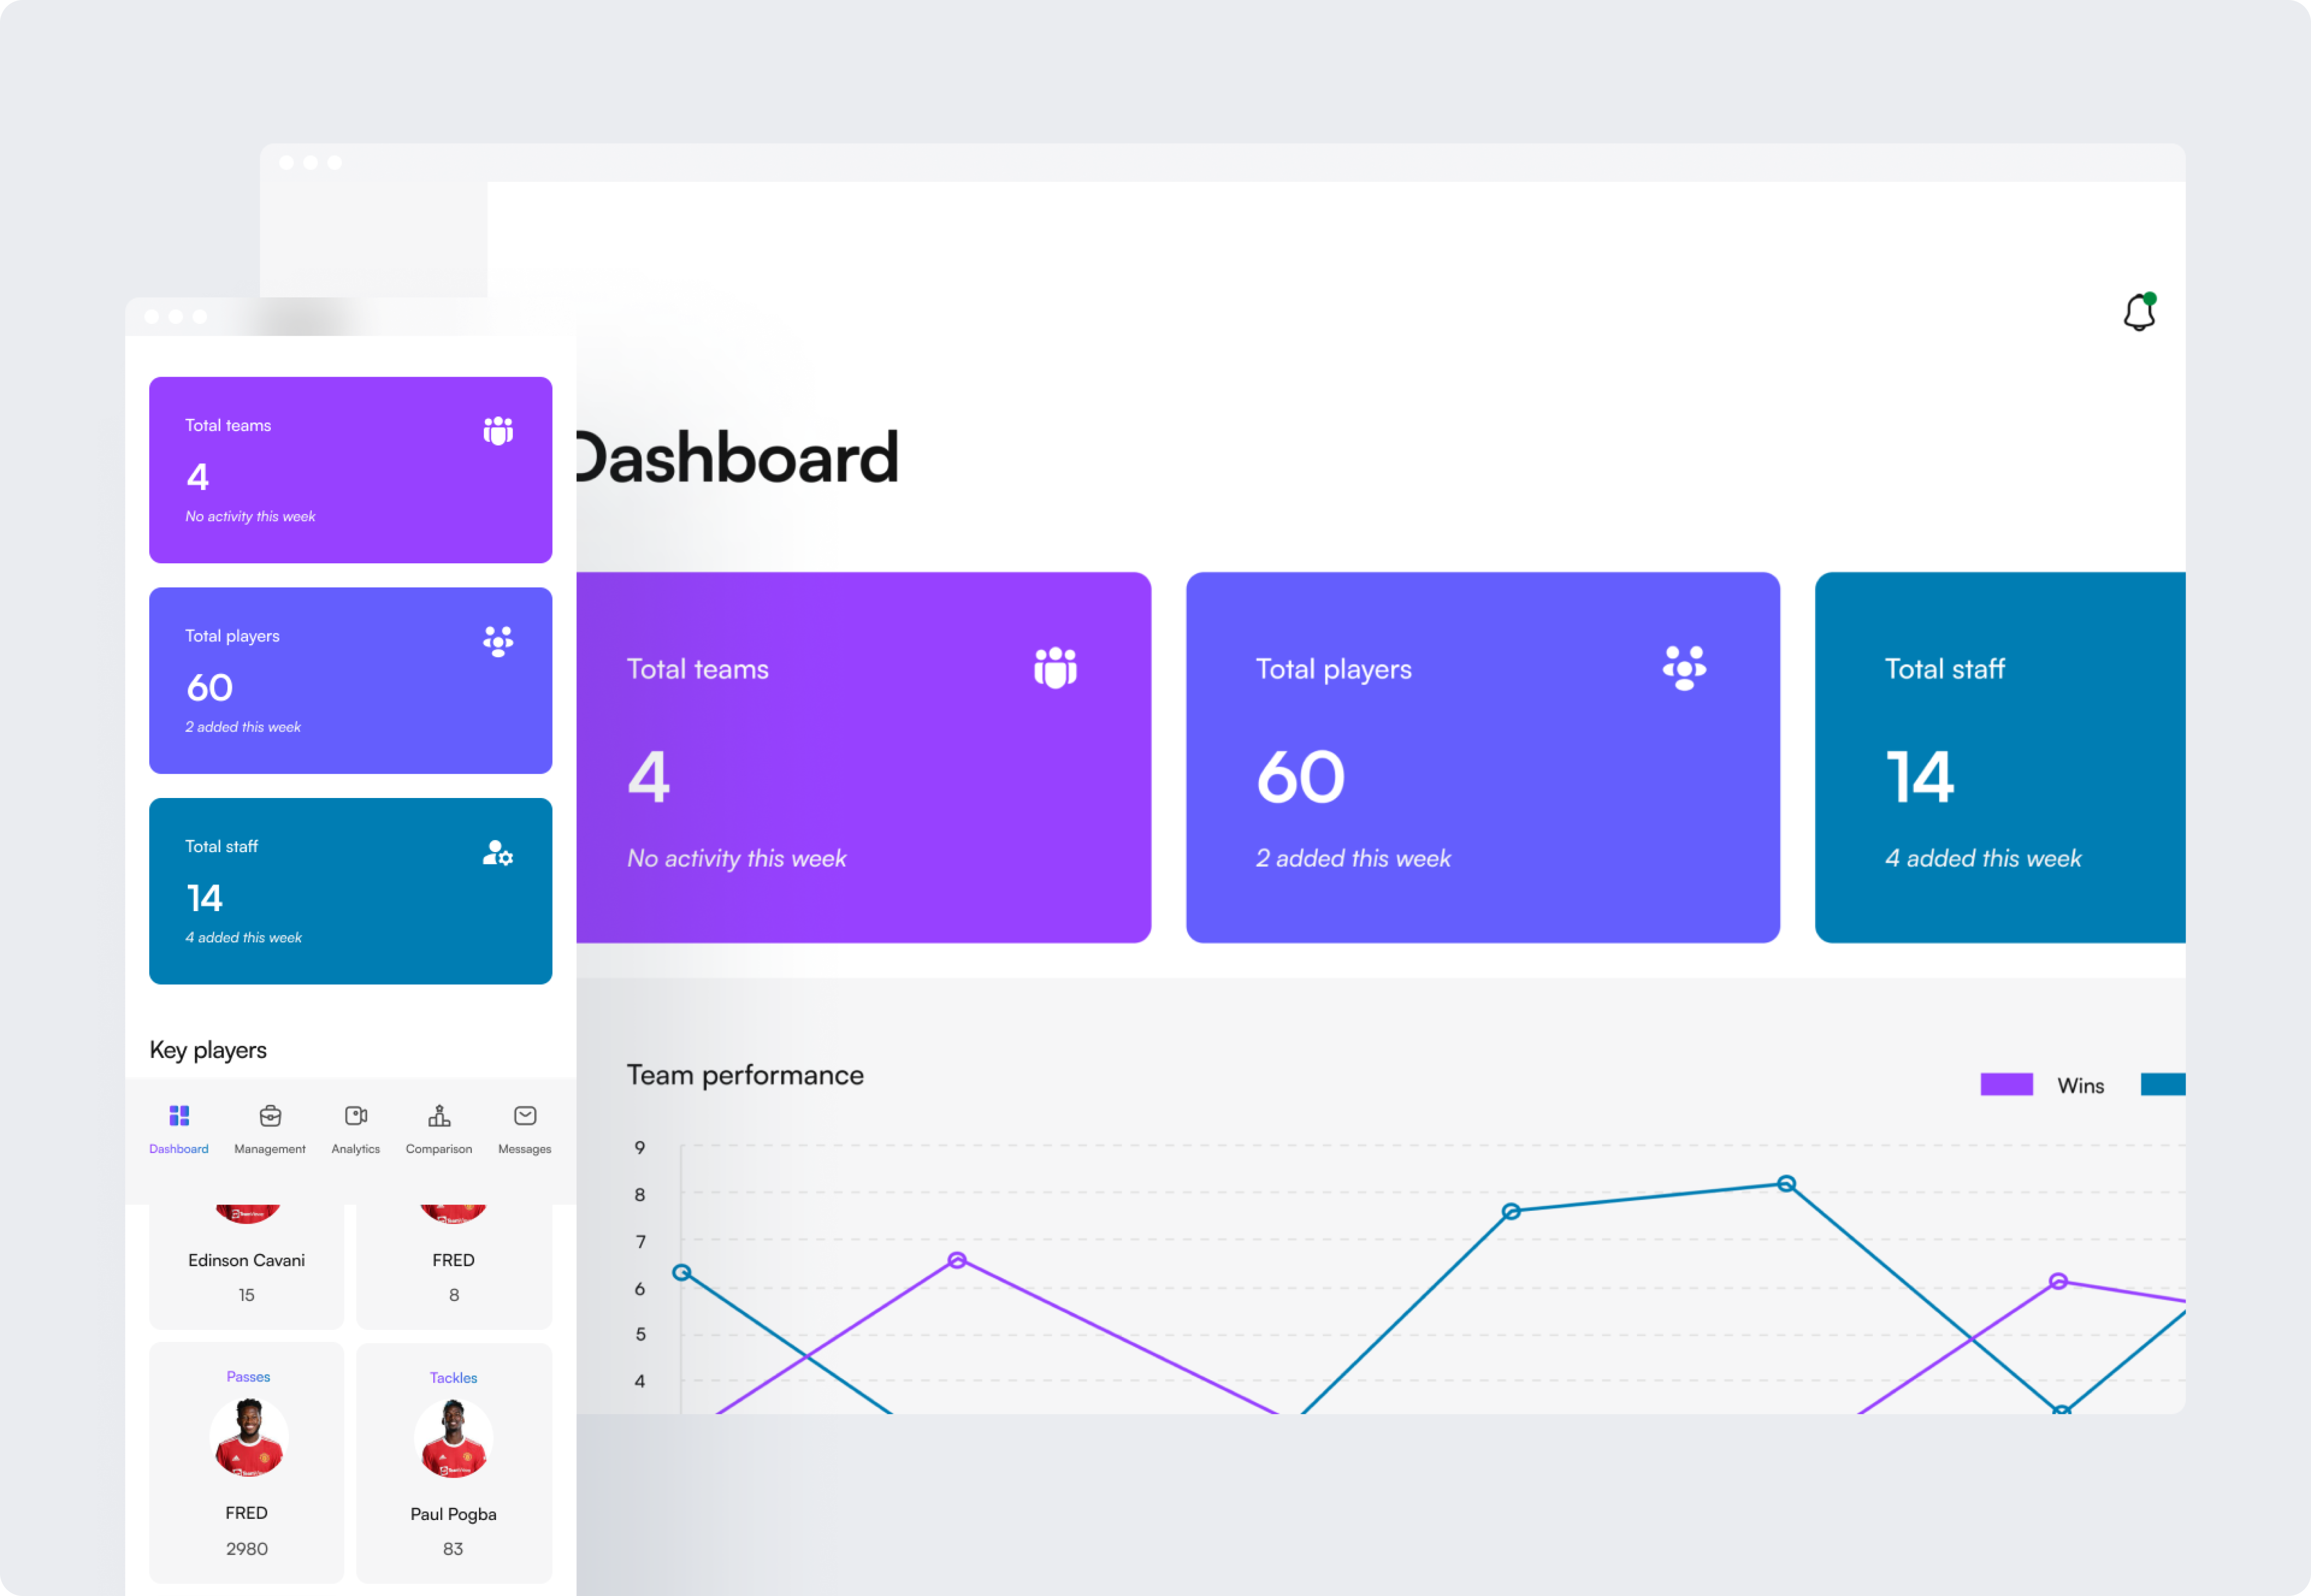Click staff gear icon on small Total staff card

pyautogui.click(x=498, y=853)
